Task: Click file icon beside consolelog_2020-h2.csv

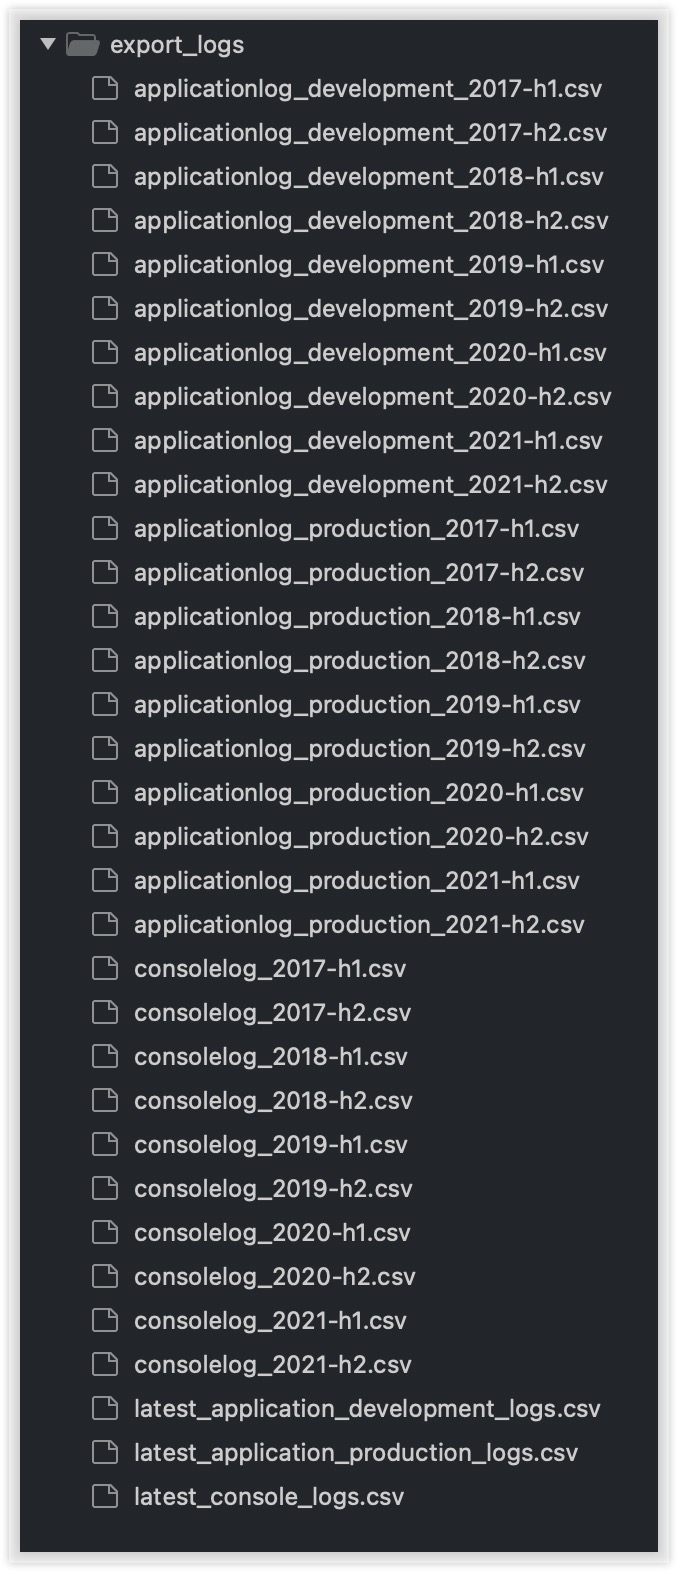Action: point(104,1276)
